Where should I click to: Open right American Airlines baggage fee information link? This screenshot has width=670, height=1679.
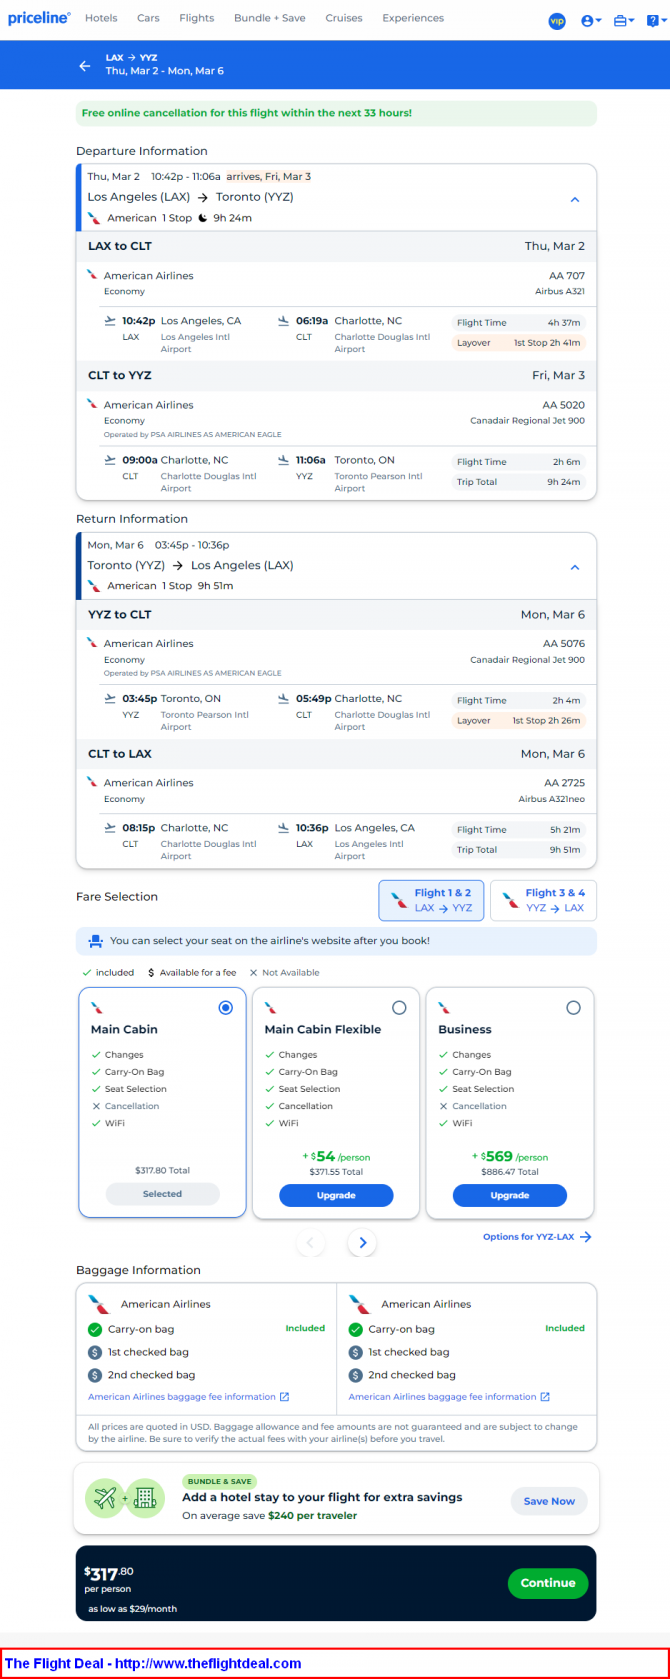[442, 1397]
